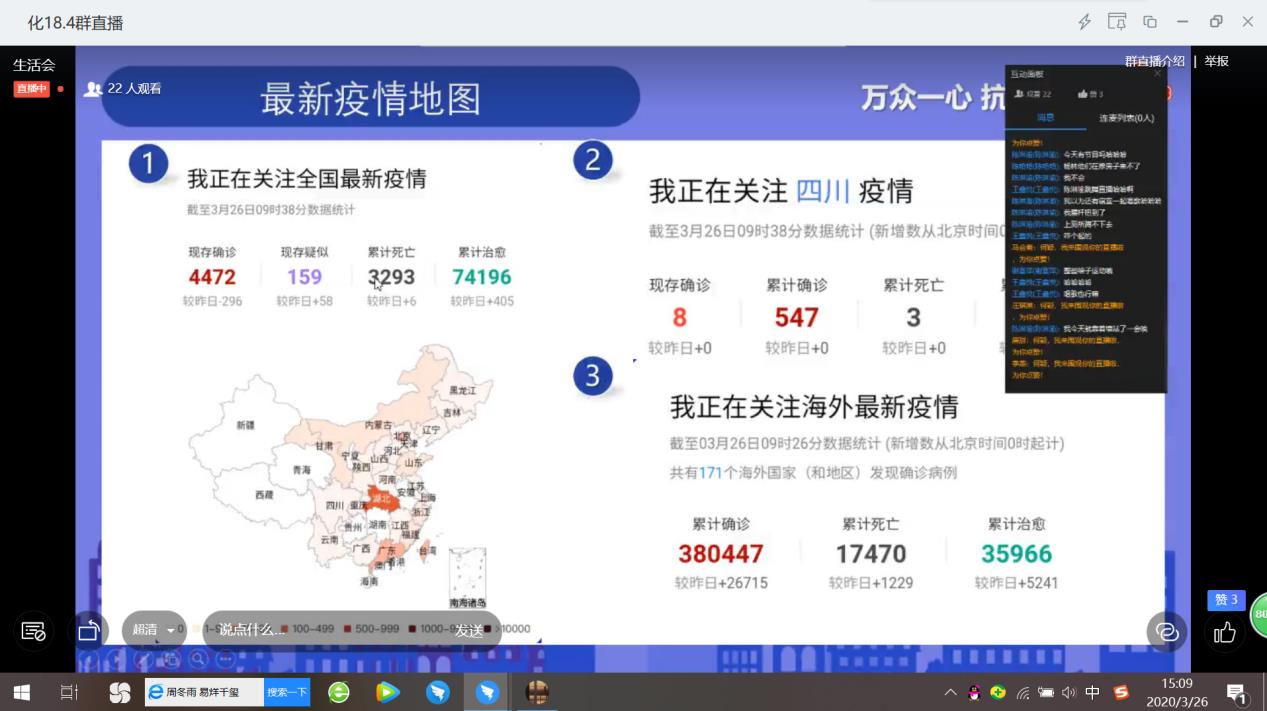Open the Tencent Video taskbar icon
Viewport: 1267px width, 711px height.
(x=388, y=692)
